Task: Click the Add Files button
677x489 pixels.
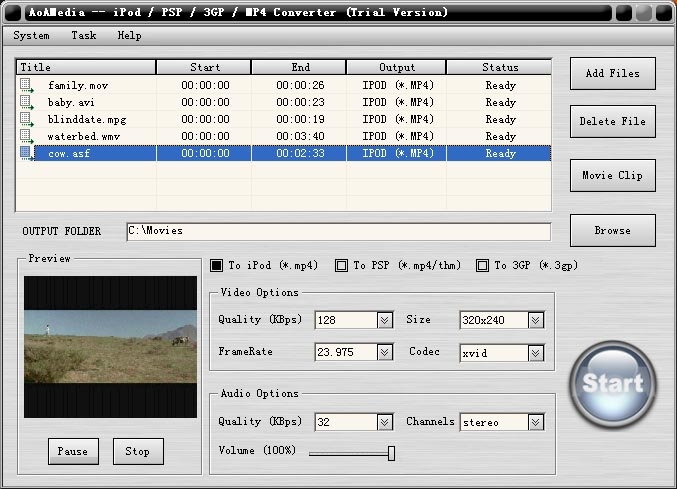Action: pos(612,73)
